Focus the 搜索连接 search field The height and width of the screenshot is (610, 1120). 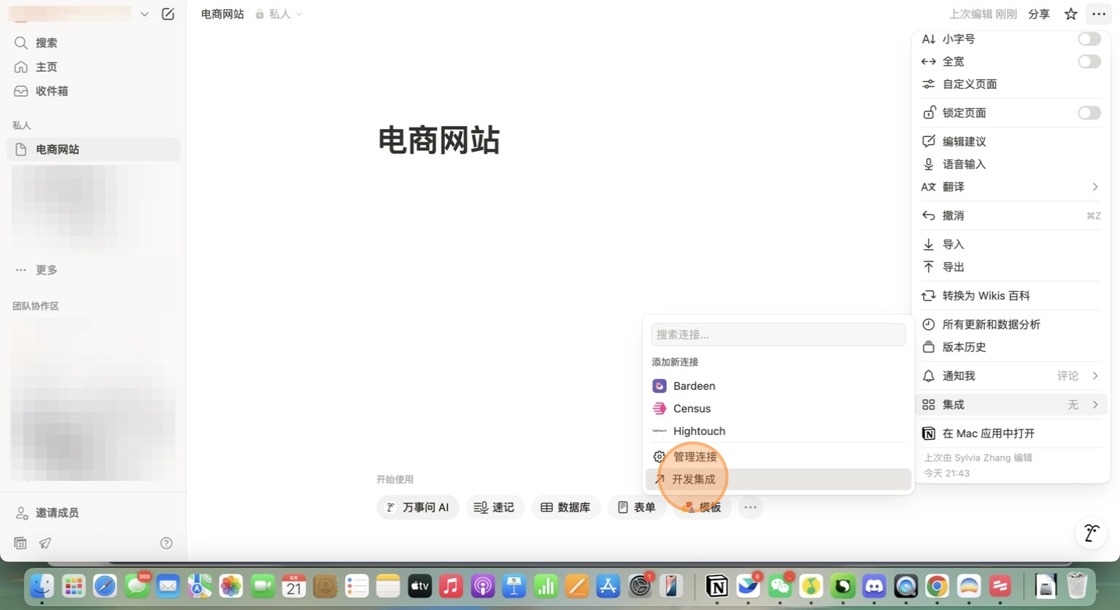click(x=778, y=334)
